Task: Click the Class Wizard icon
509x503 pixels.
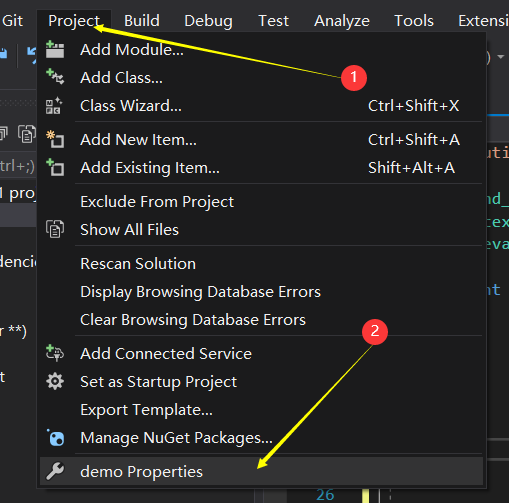Action: [x=54, y=106]
